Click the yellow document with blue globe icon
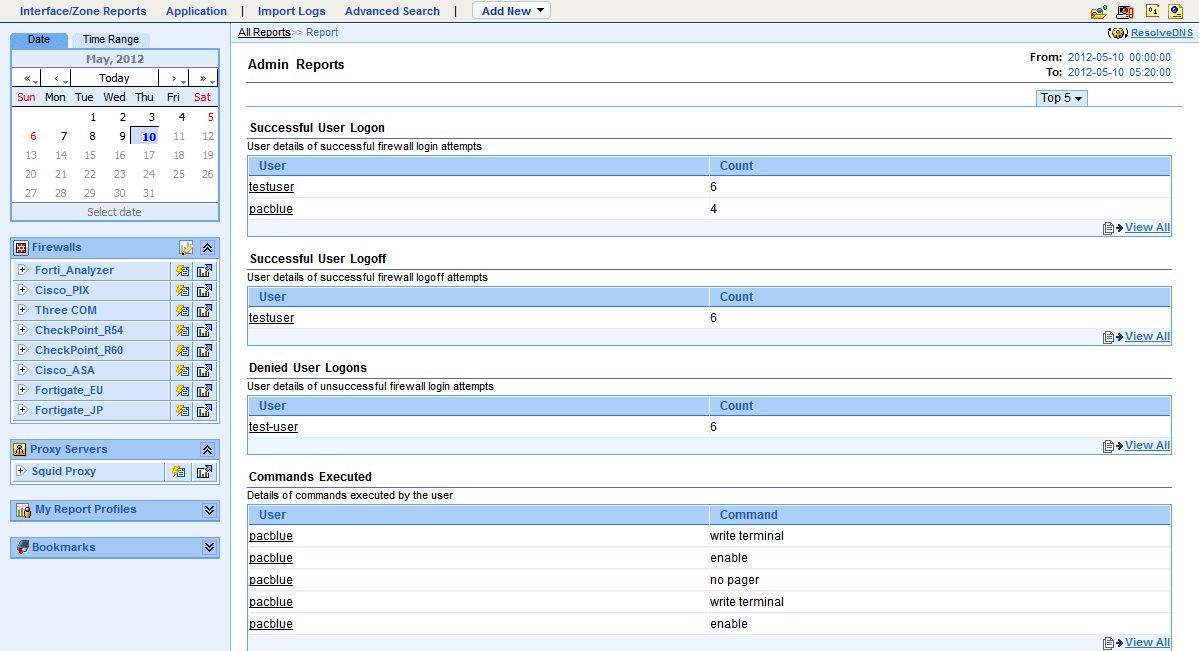The height and width of the screenshot is (651, 1199). click(x=1176, y=11)
